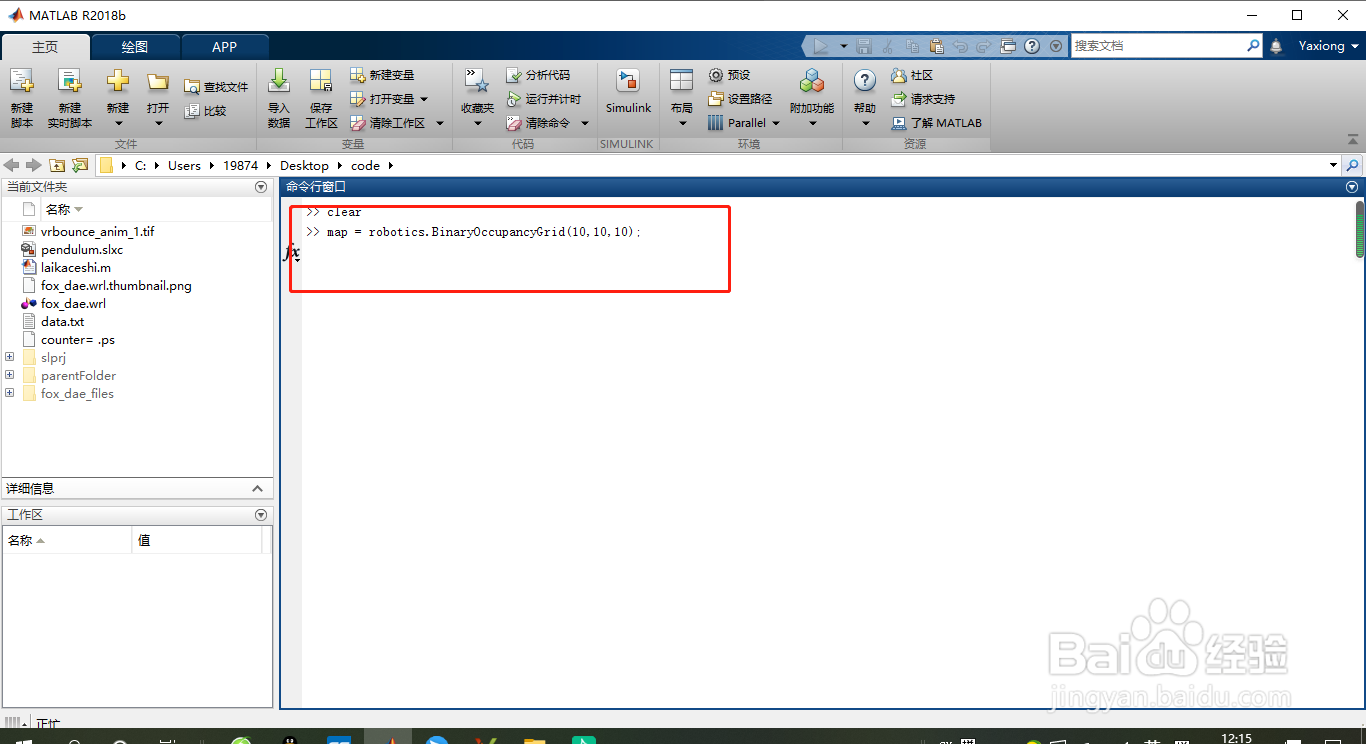Click the notification bell icon
1366x744 pixels.
pyautogui.click(x=1276, y=46)
